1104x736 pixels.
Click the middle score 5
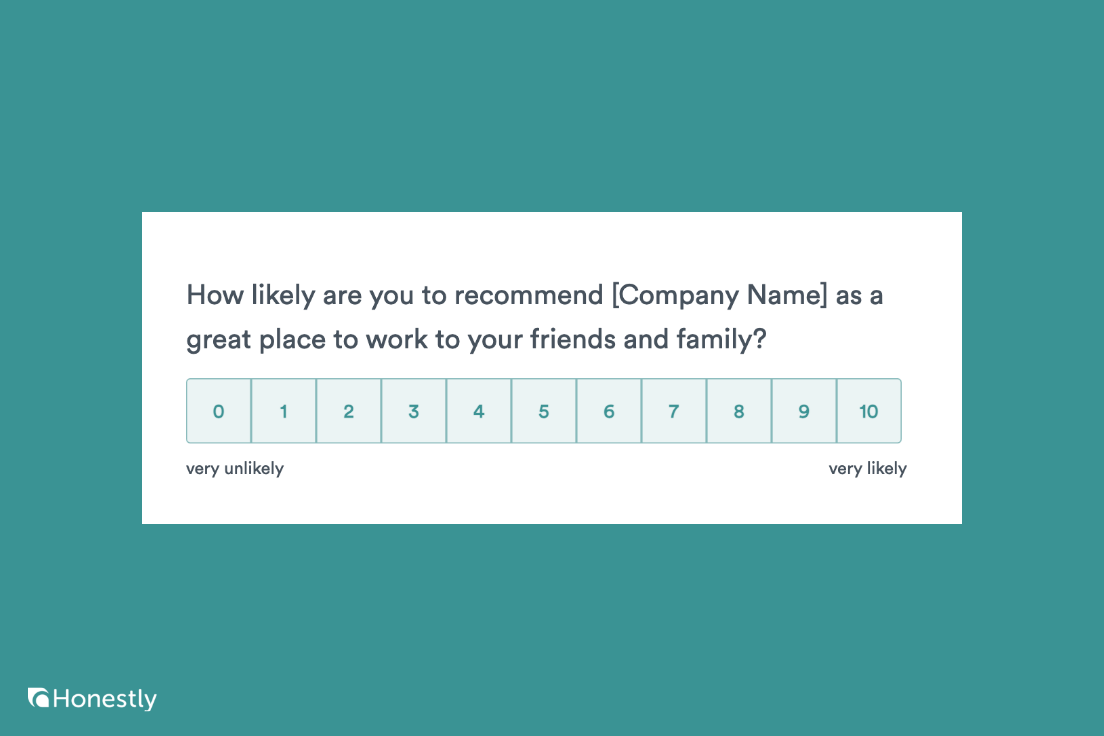pyautogui.click(x=544, y=411)
